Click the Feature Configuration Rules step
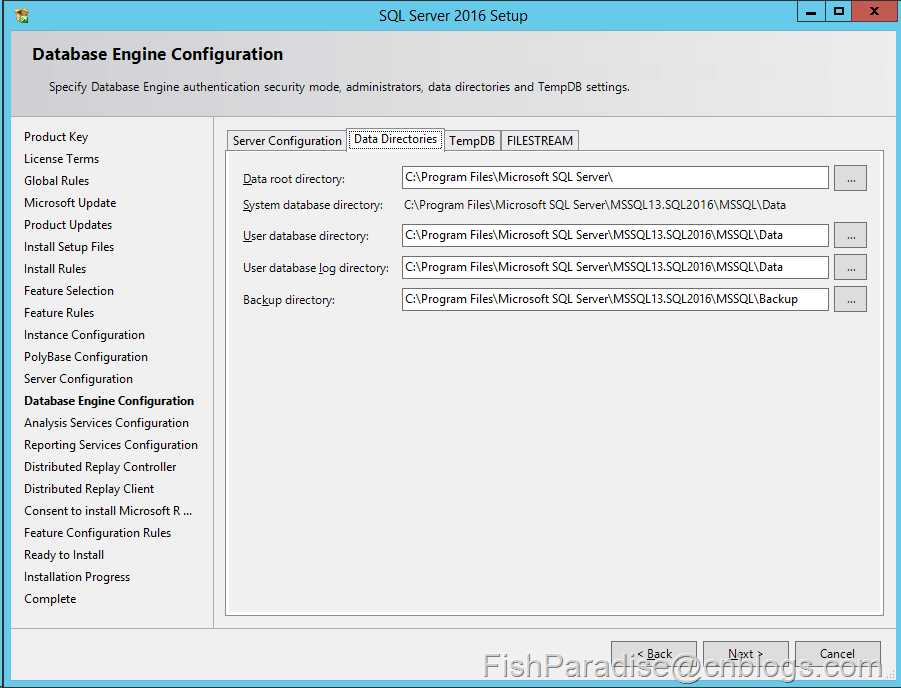The height and width of the screenshot is (688, 901). (98, 533)
